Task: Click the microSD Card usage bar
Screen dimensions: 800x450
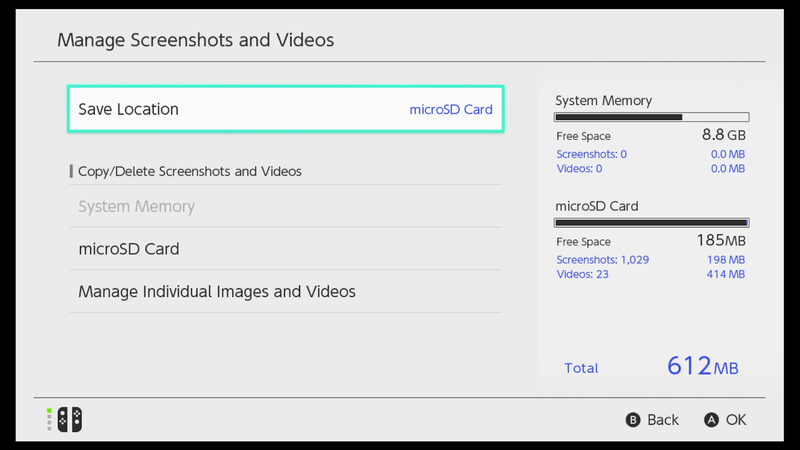Action: 652,223
